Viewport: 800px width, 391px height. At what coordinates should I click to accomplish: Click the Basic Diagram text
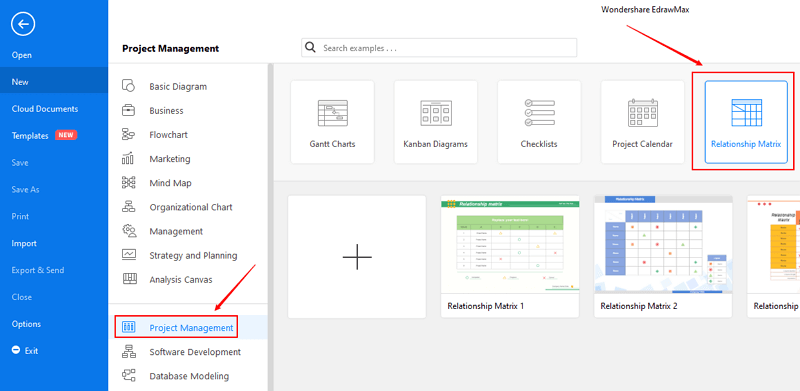tap(178, 86)
